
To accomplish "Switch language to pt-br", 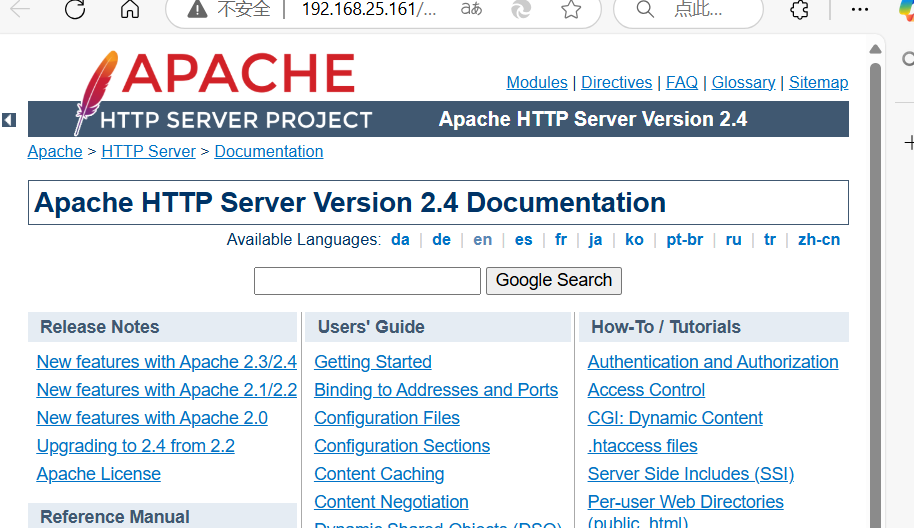I will (x=684, y=240).
